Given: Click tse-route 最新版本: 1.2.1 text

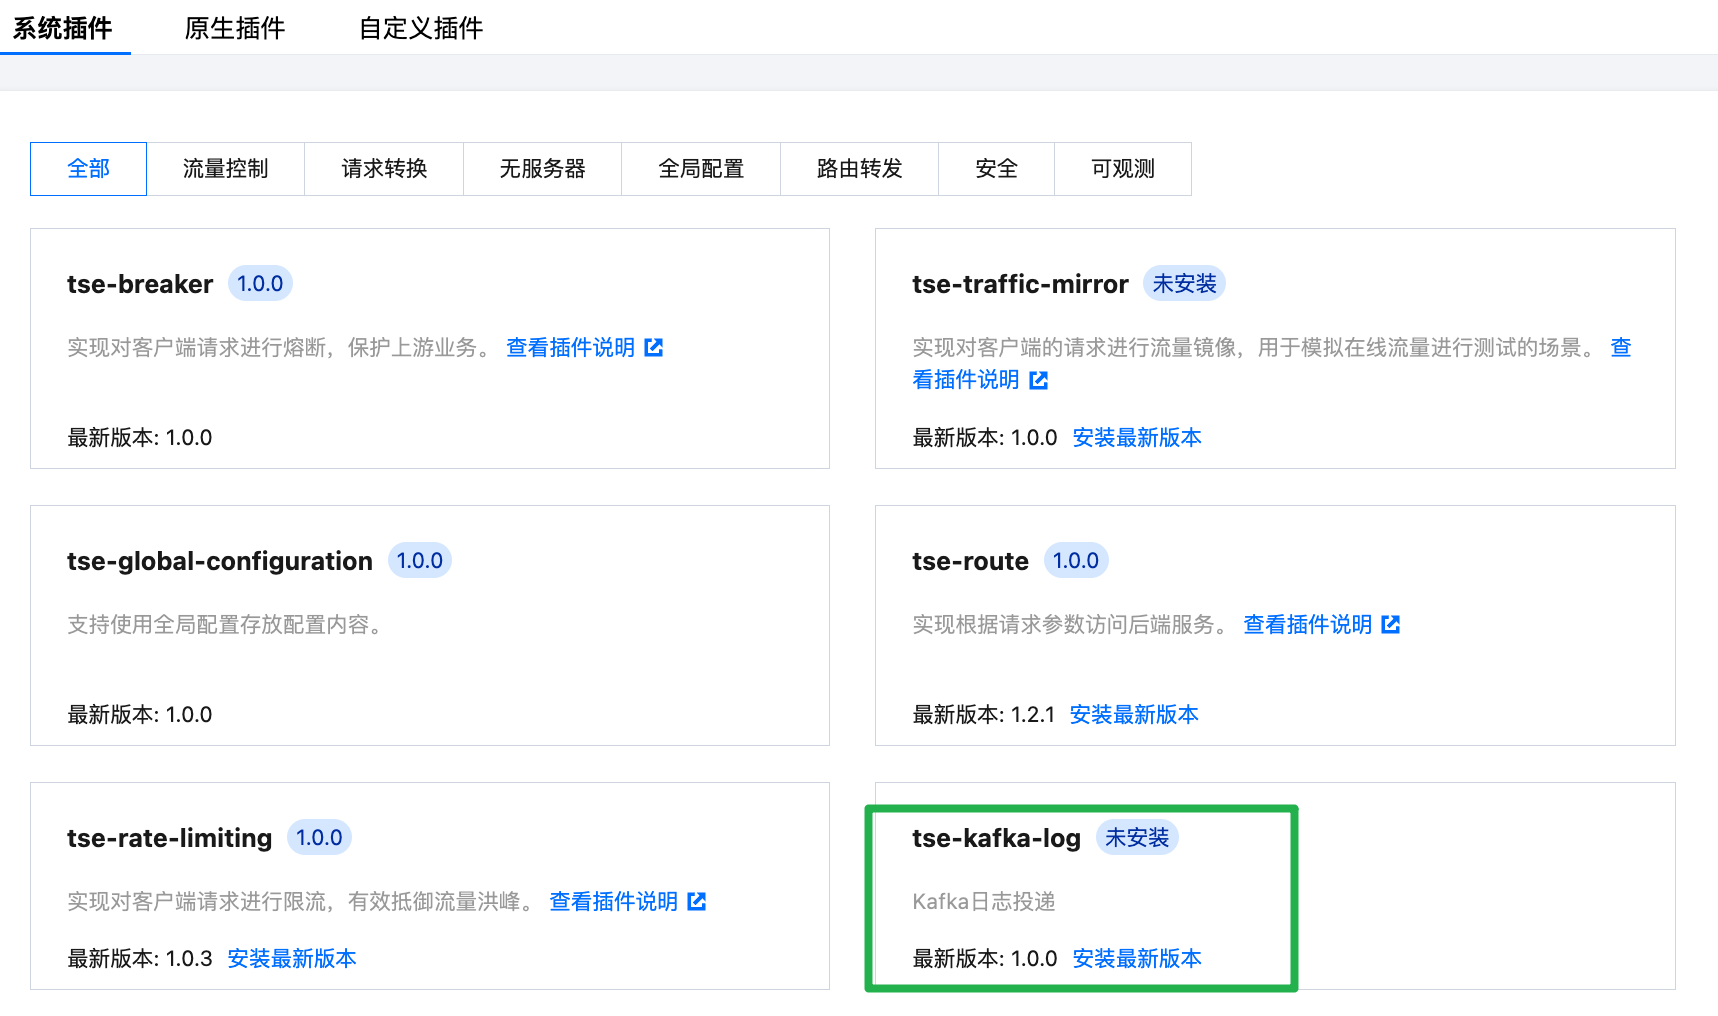Looking at the screenshot, I should pyautogui.click(x=984, y=715).
